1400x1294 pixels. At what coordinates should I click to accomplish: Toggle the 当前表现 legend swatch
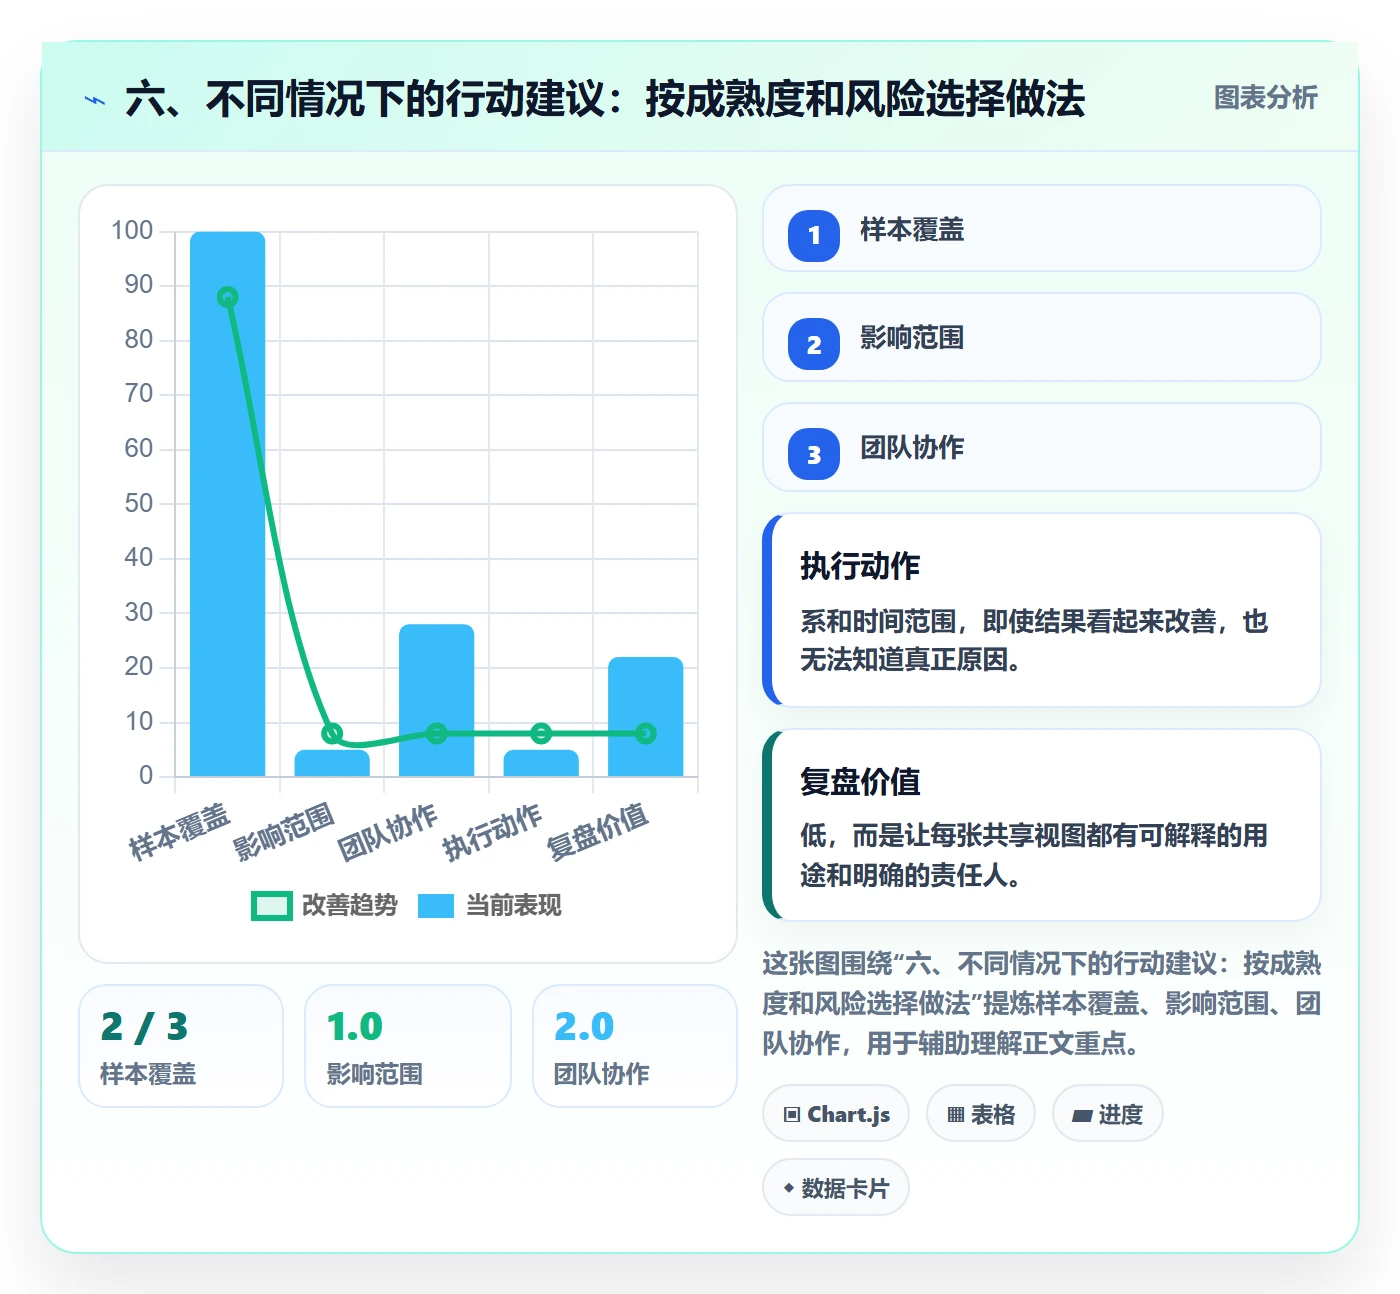(436, 906)
